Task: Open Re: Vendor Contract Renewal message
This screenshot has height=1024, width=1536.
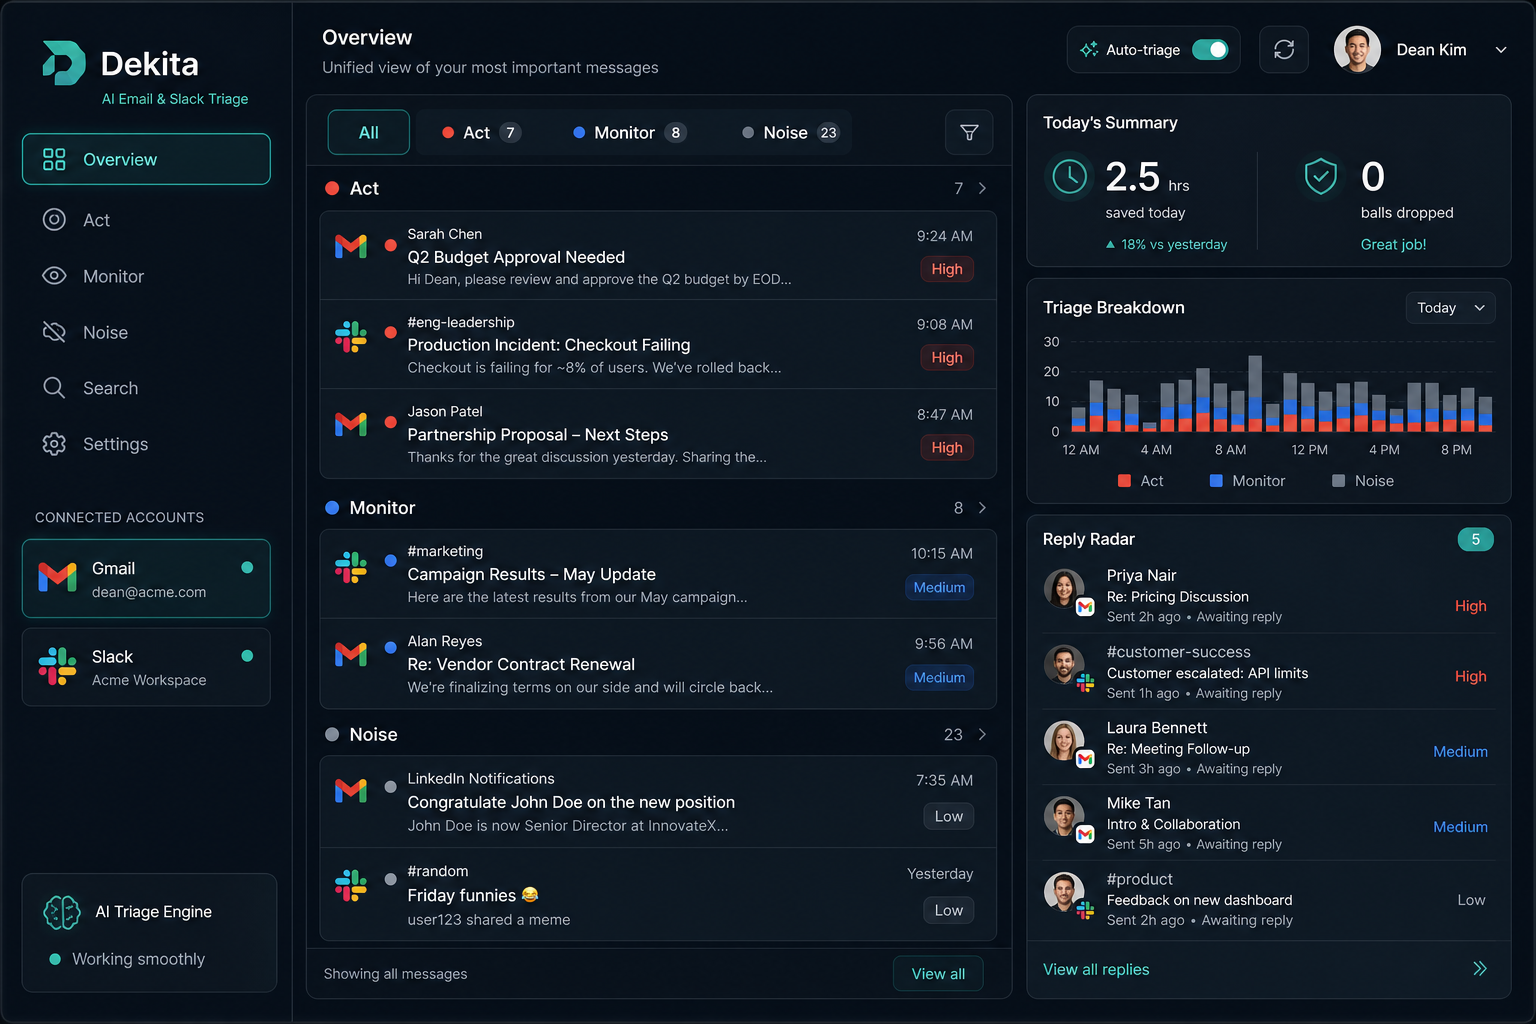Action: pyautogui.click(x=658, y=664)
